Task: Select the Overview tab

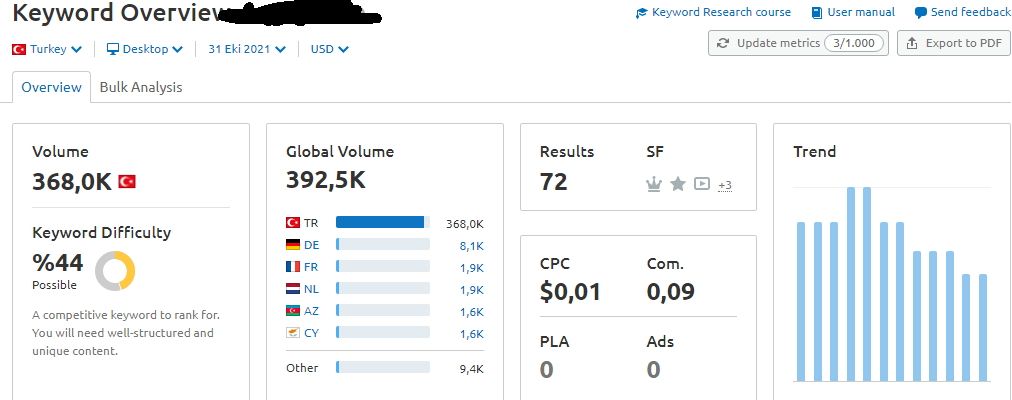Action: tap(52, 87)
